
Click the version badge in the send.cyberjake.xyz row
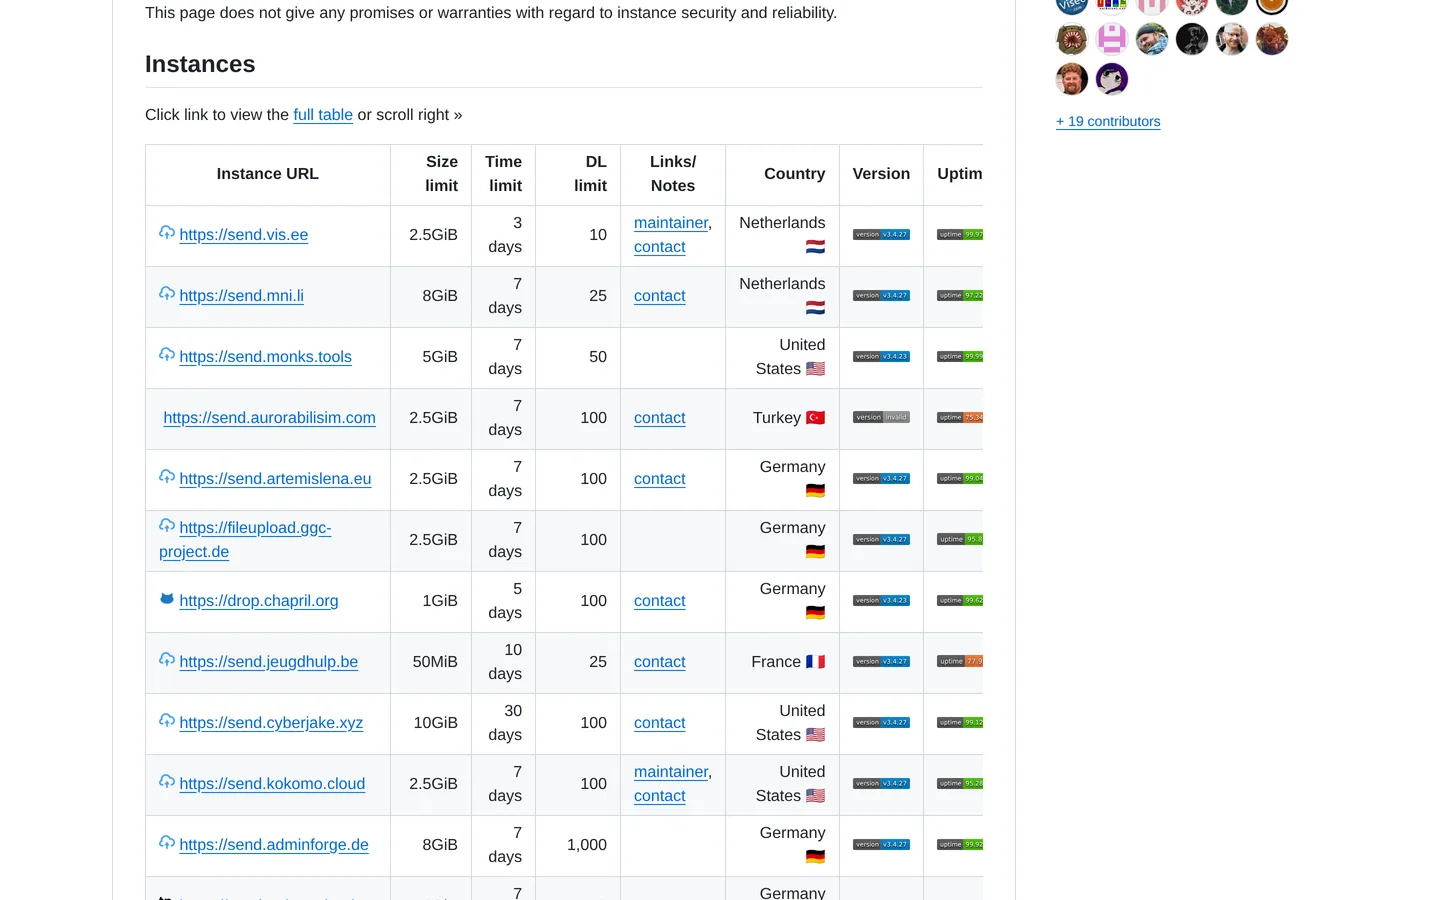(x=881, y=723)
